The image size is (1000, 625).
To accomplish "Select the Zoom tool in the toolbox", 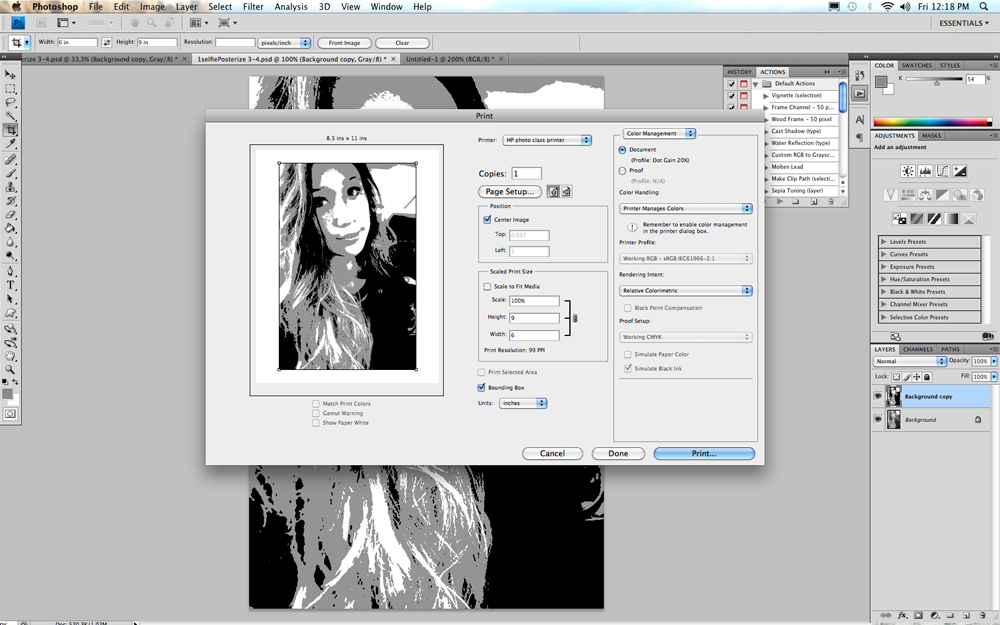I will [10, 369].
